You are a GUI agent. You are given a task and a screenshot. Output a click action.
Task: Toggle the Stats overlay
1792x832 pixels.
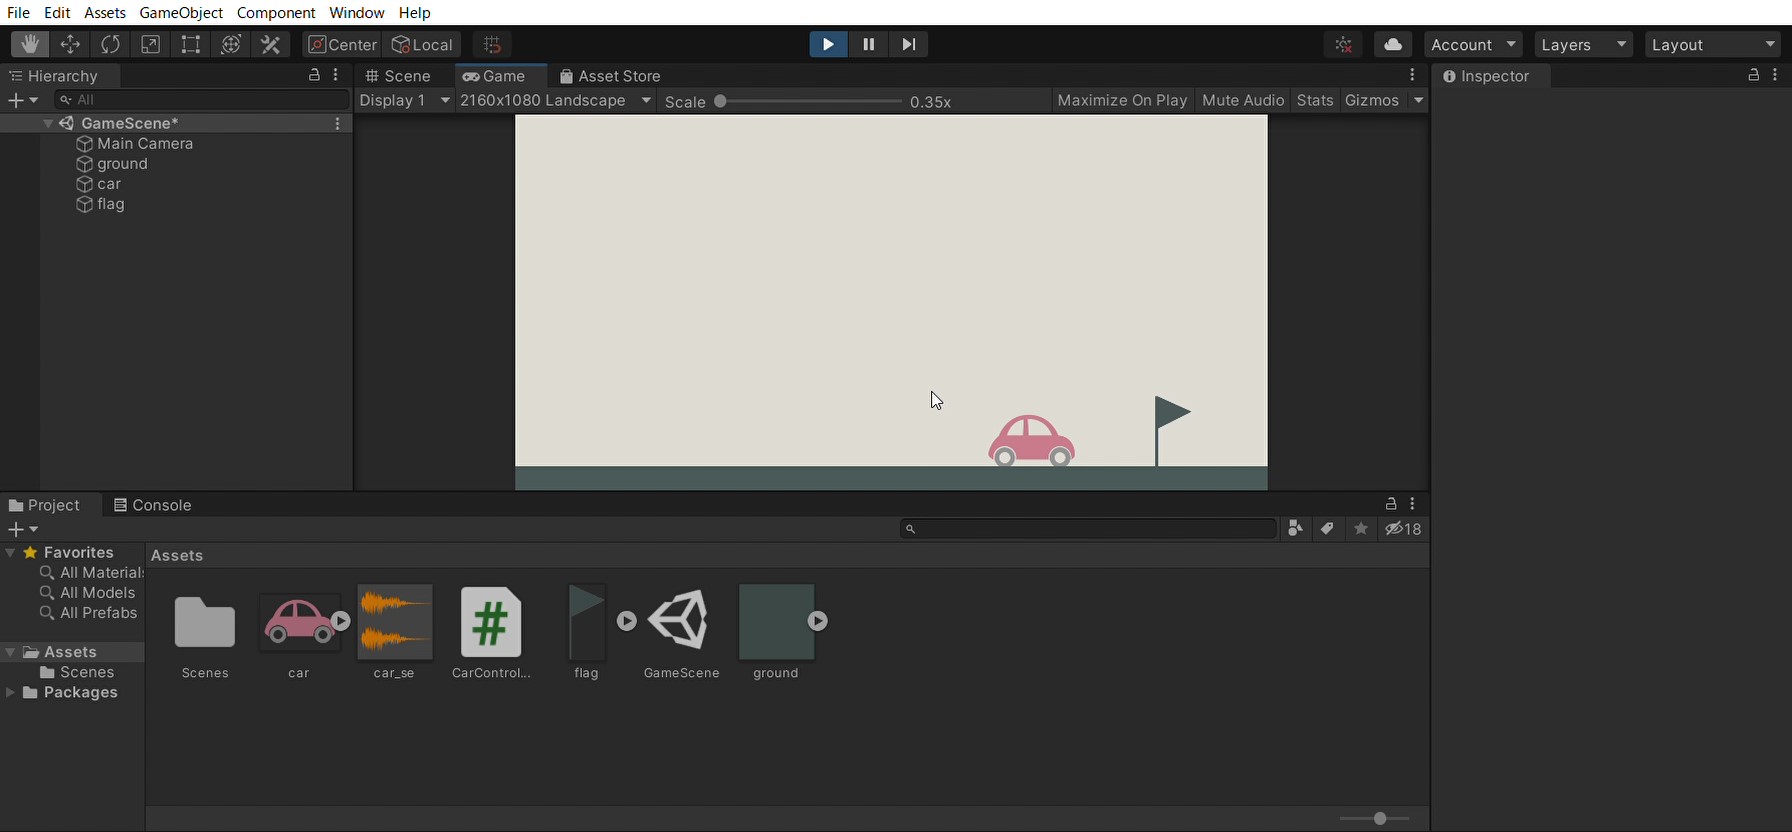[x=1314, y=101]
